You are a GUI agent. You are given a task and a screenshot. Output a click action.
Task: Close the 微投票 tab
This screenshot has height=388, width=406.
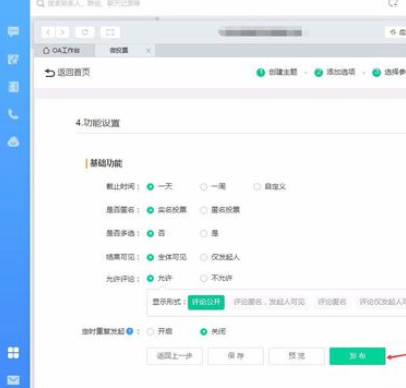148,50
